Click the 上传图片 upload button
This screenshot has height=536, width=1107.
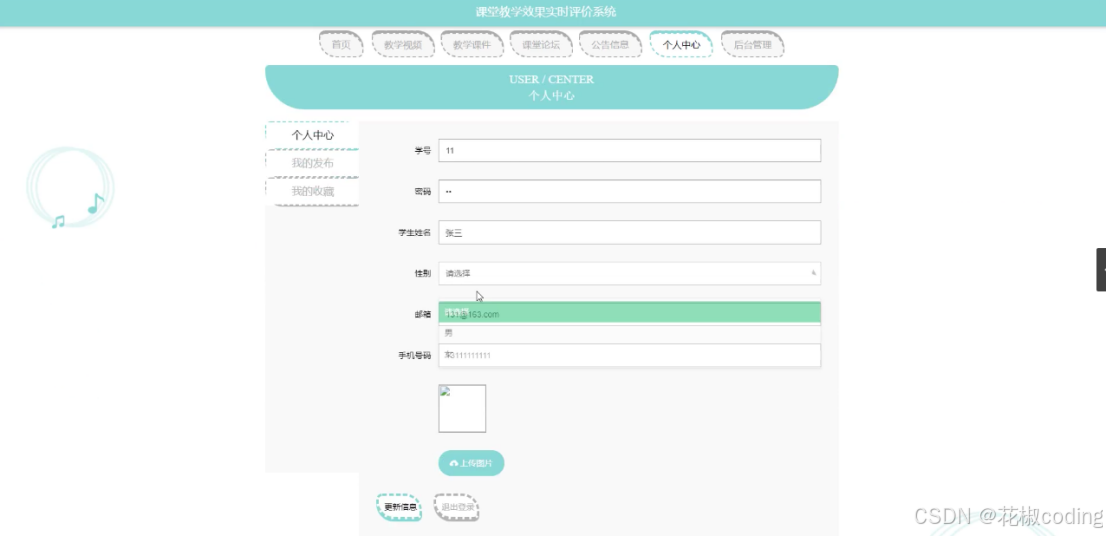coord(471,463)
